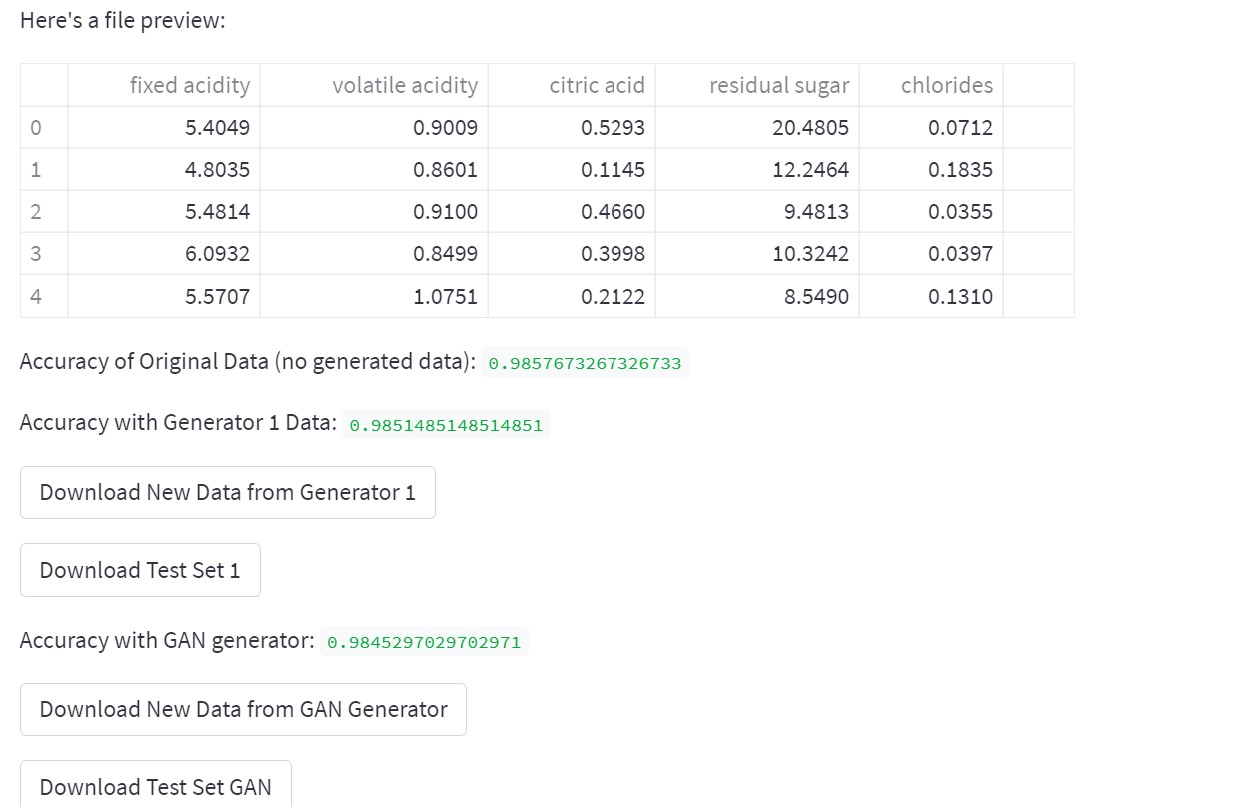Select row index 3 in the table
Viewport: 1233px width, 807px height.
pyautogui.click(x=37, y=254)
